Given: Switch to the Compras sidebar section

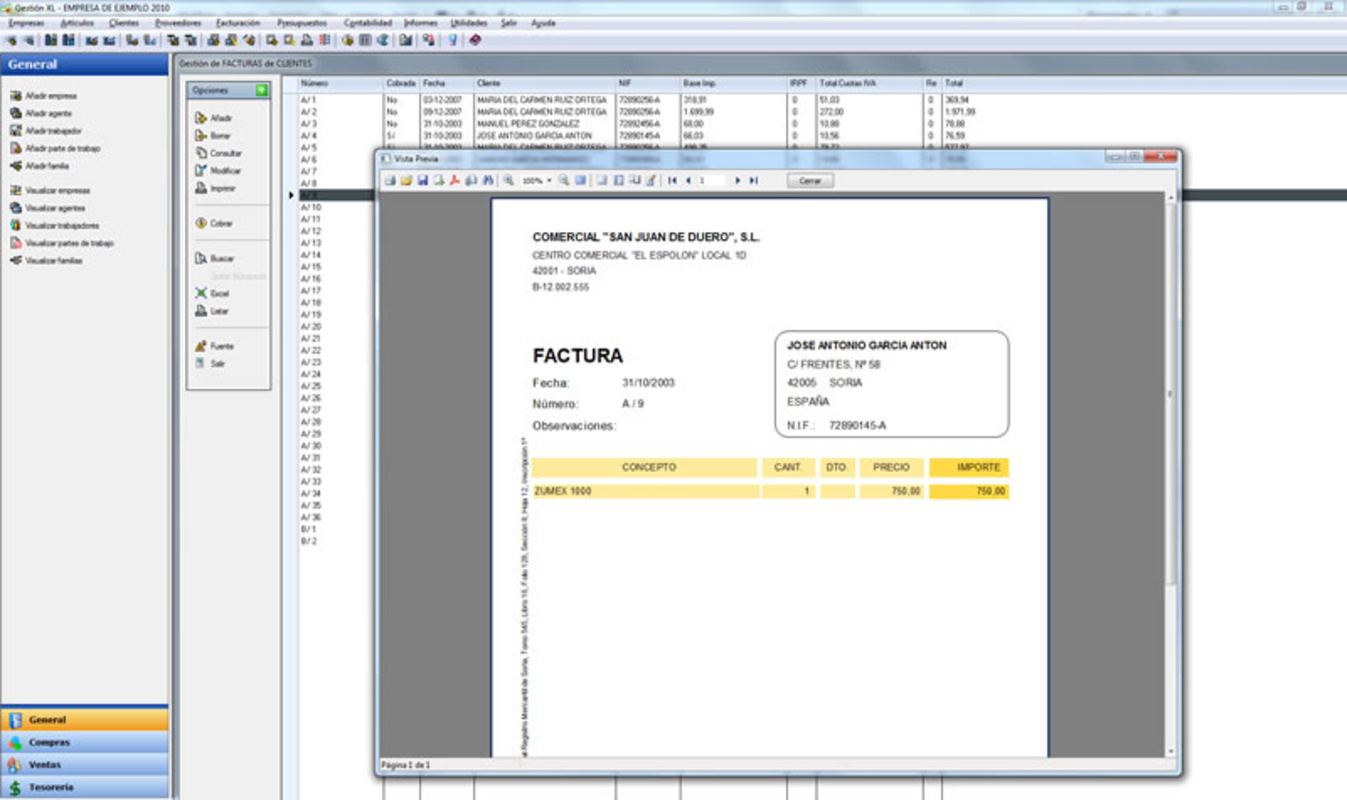Looking at the screenshot, I should (84, 742).
